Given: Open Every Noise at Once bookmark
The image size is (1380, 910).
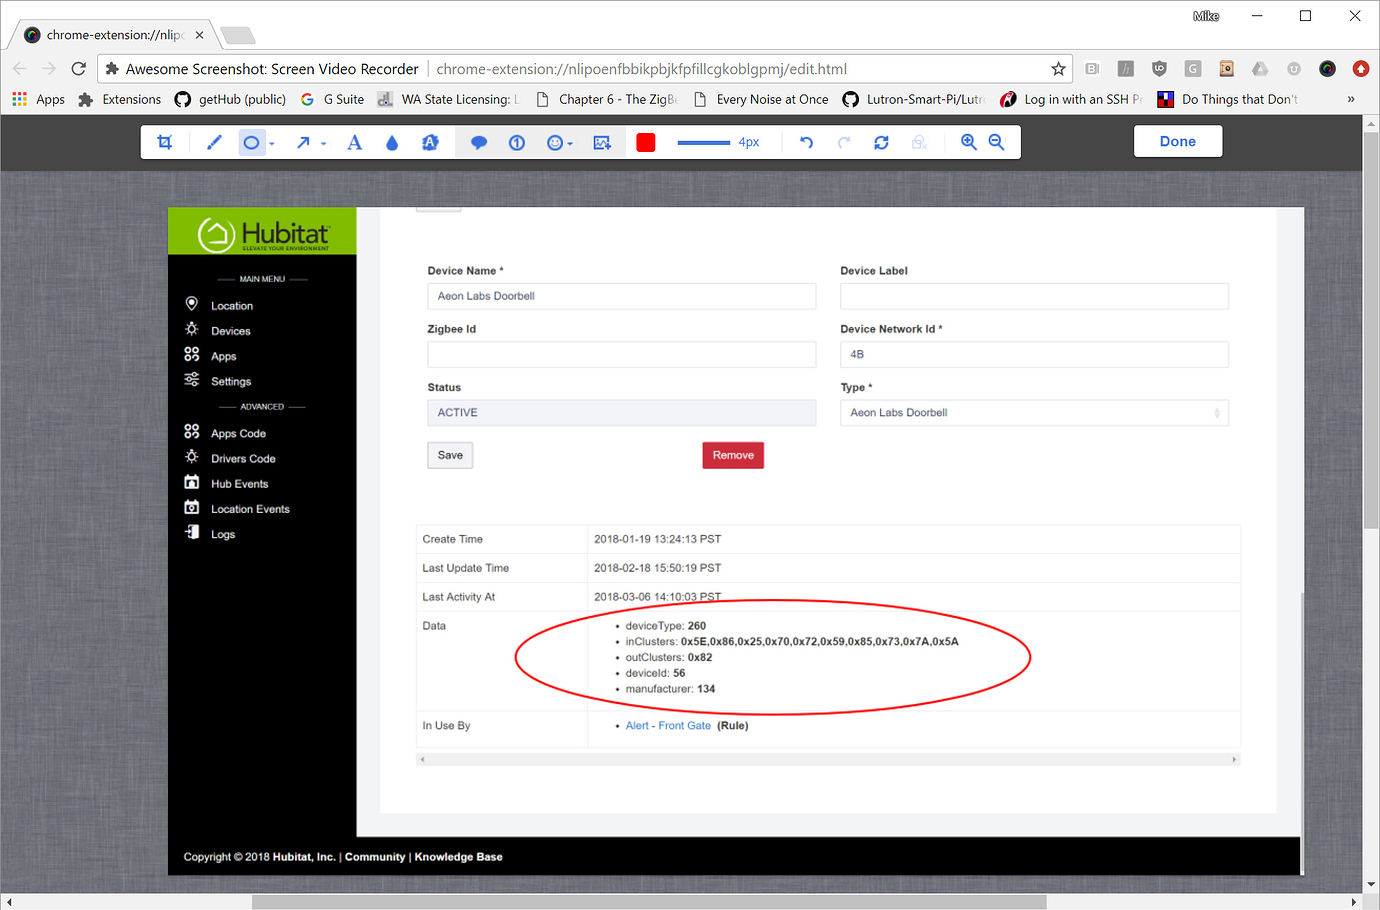Looking at the screenshot, I should click(761, 99).
